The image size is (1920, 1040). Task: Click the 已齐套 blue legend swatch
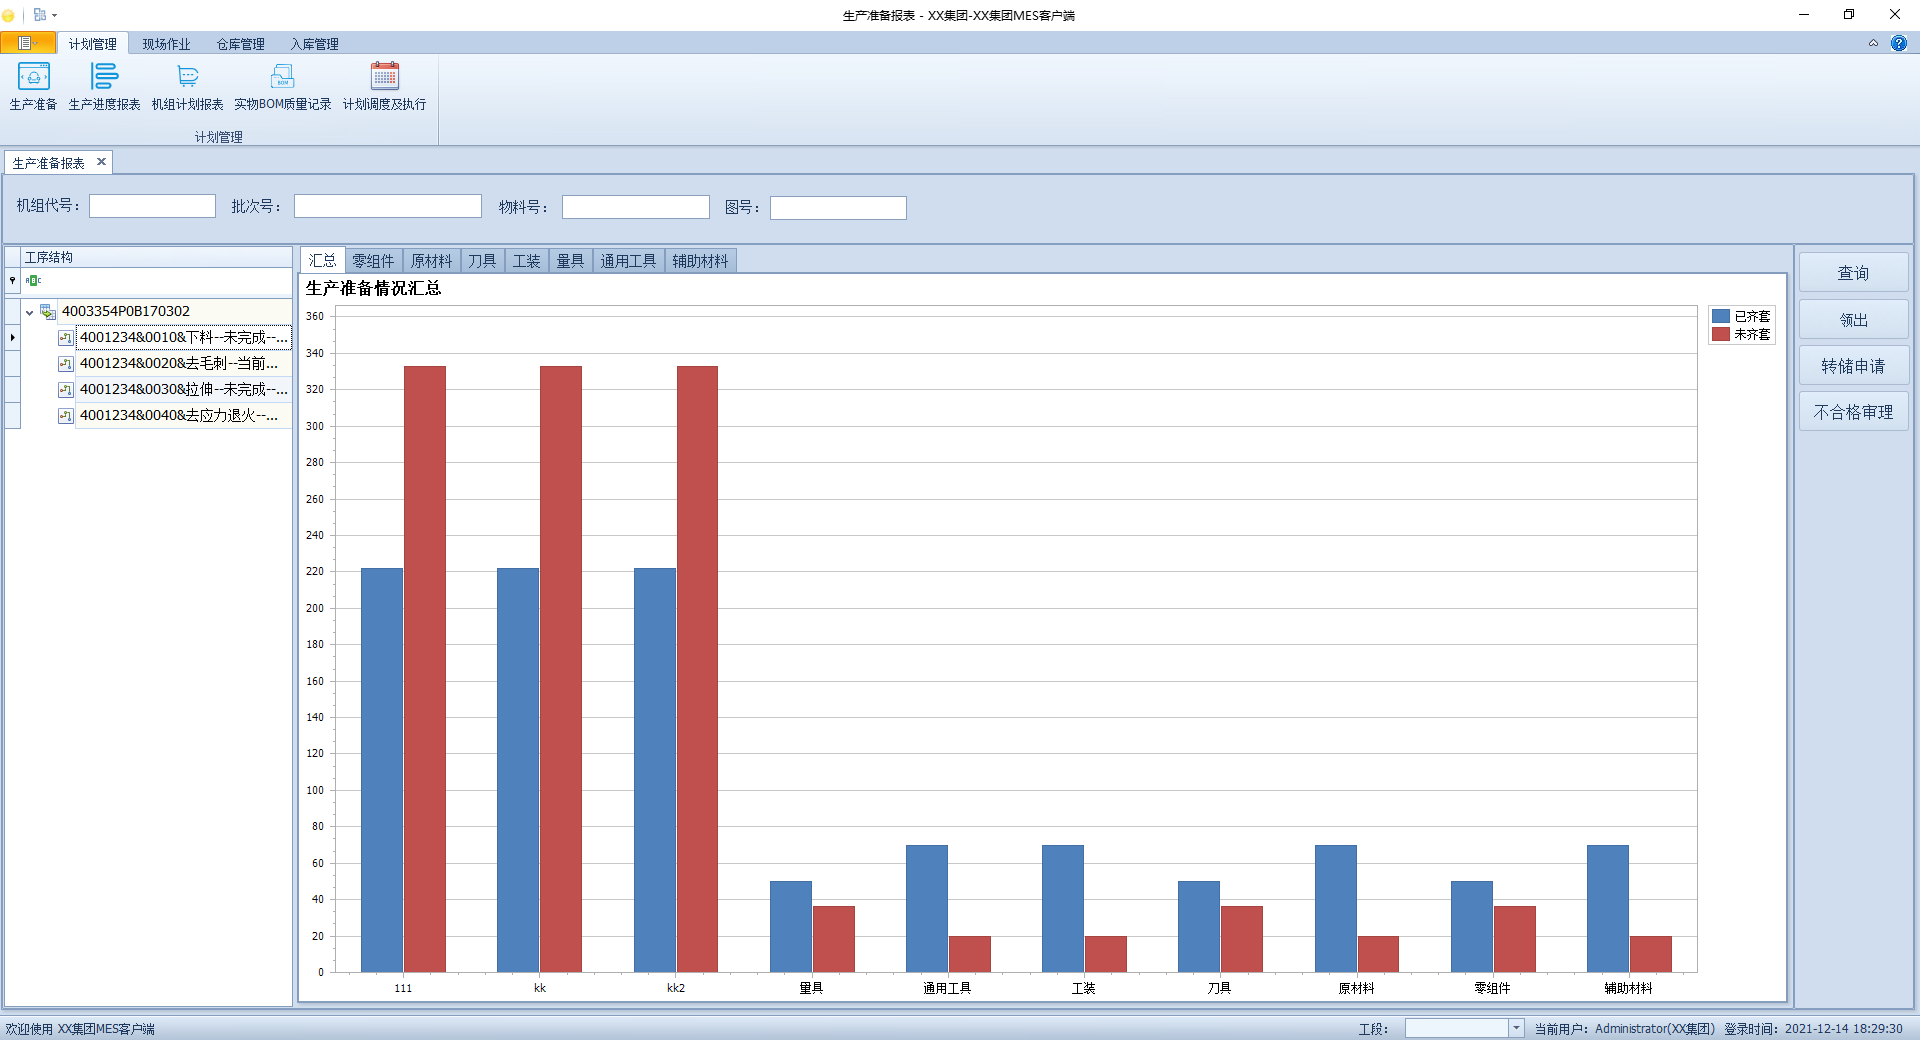coord(1721,316)
